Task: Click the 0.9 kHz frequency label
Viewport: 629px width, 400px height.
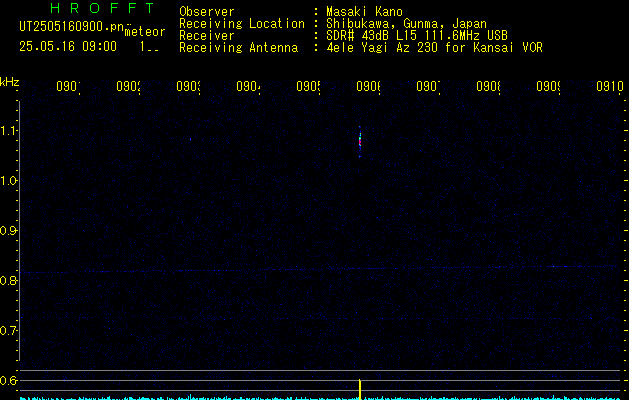Action: coord(8,231)
